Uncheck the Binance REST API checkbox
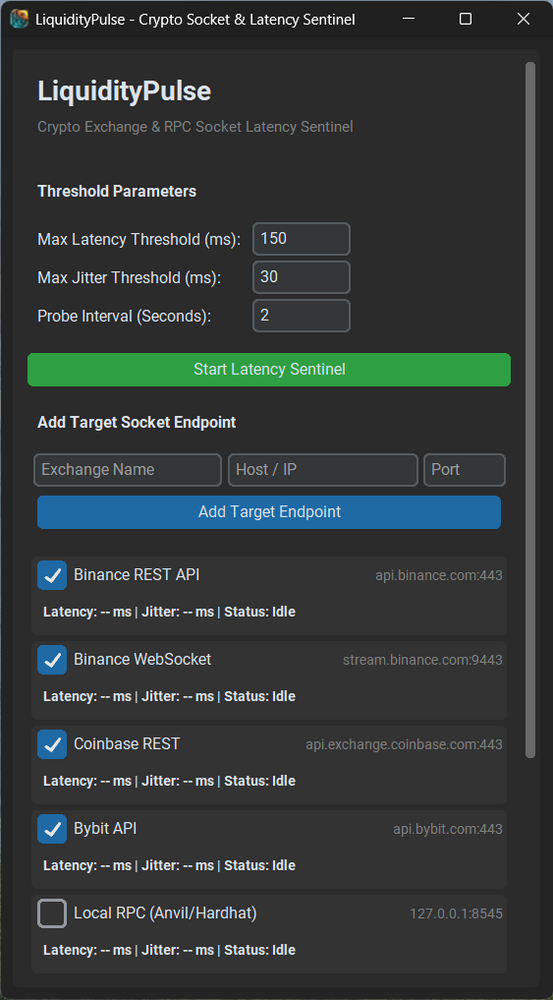The width and height of the screenshot is (553, 1000). tap(52, 576)
